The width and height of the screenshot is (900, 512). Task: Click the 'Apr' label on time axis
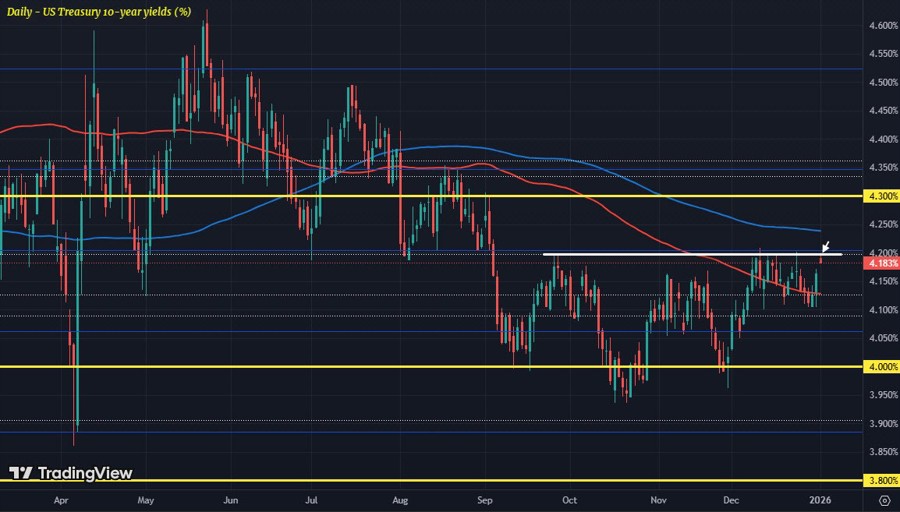point(61,499)
